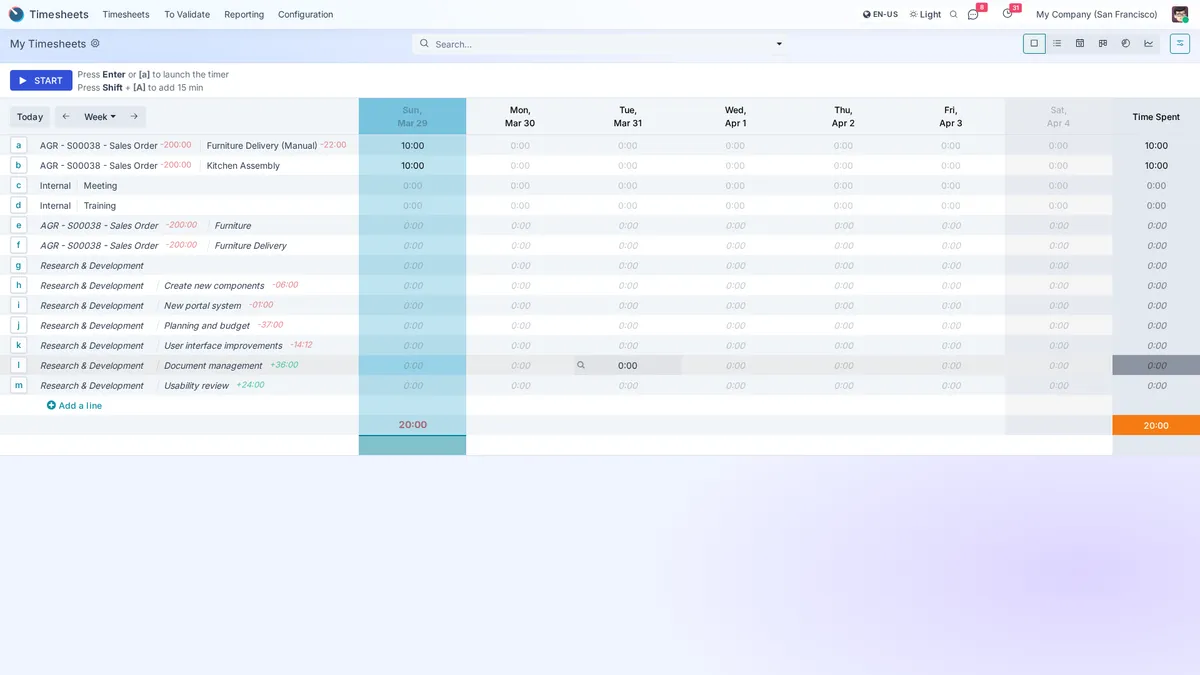Open the pie chart view
1200x675 pixels.
(x=1126, y=43)
